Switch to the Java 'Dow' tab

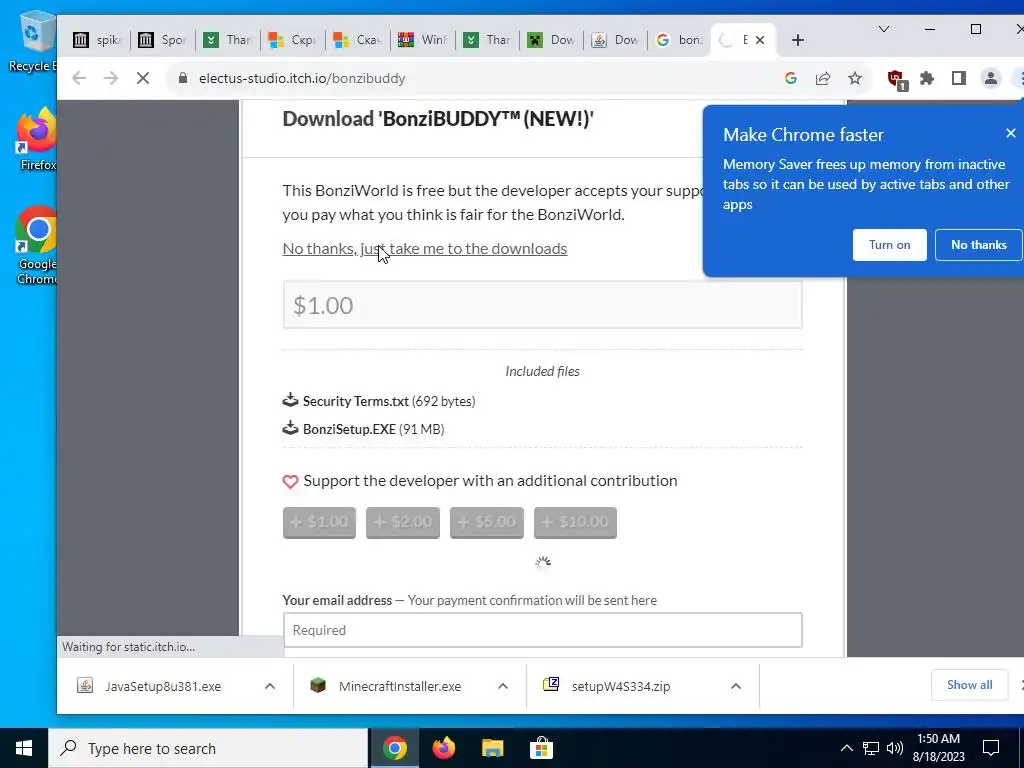(x=616, y=40)
